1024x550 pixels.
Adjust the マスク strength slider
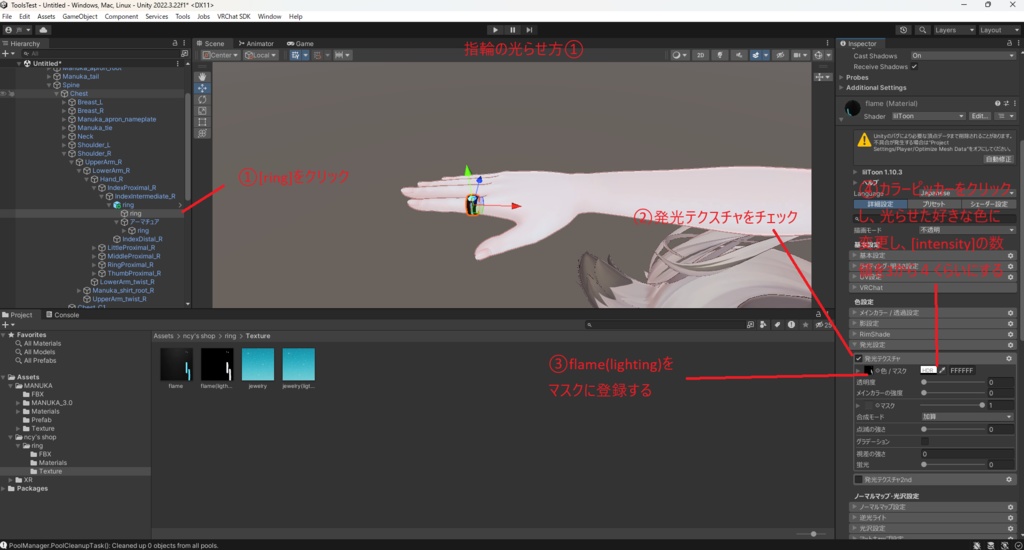point(953,405)
